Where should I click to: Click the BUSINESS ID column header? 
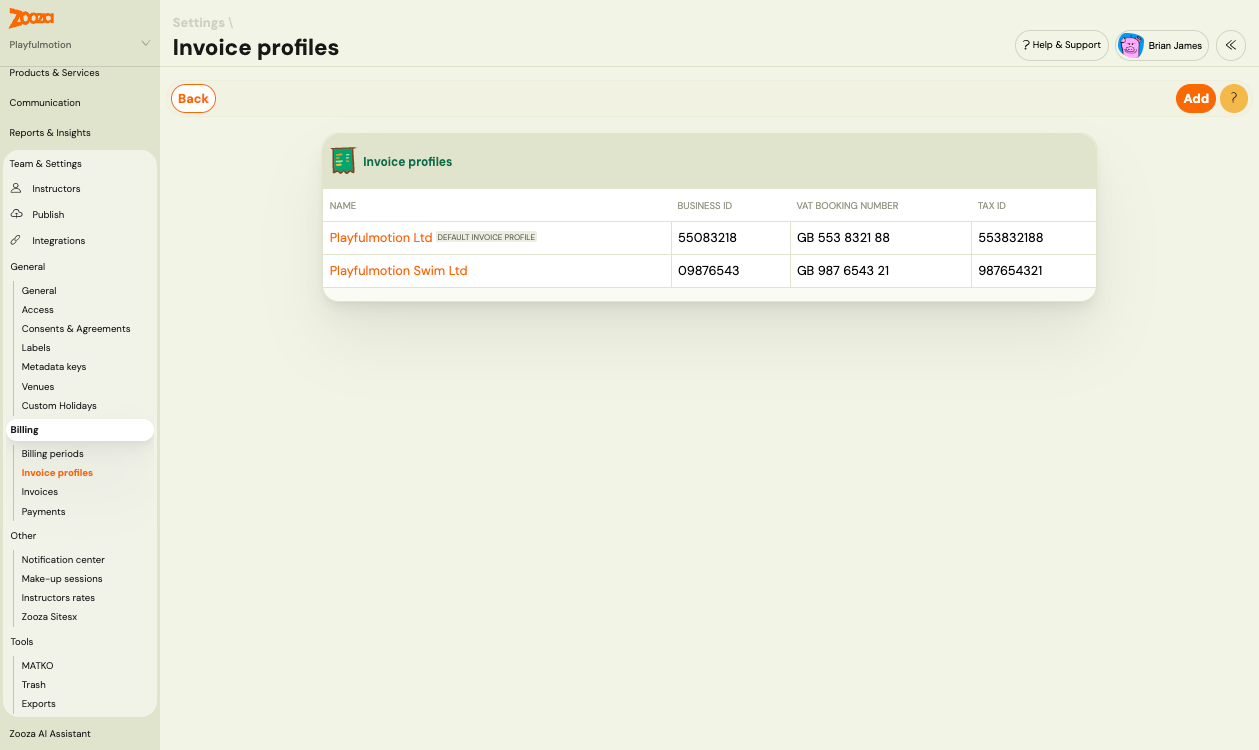[705, 206]
